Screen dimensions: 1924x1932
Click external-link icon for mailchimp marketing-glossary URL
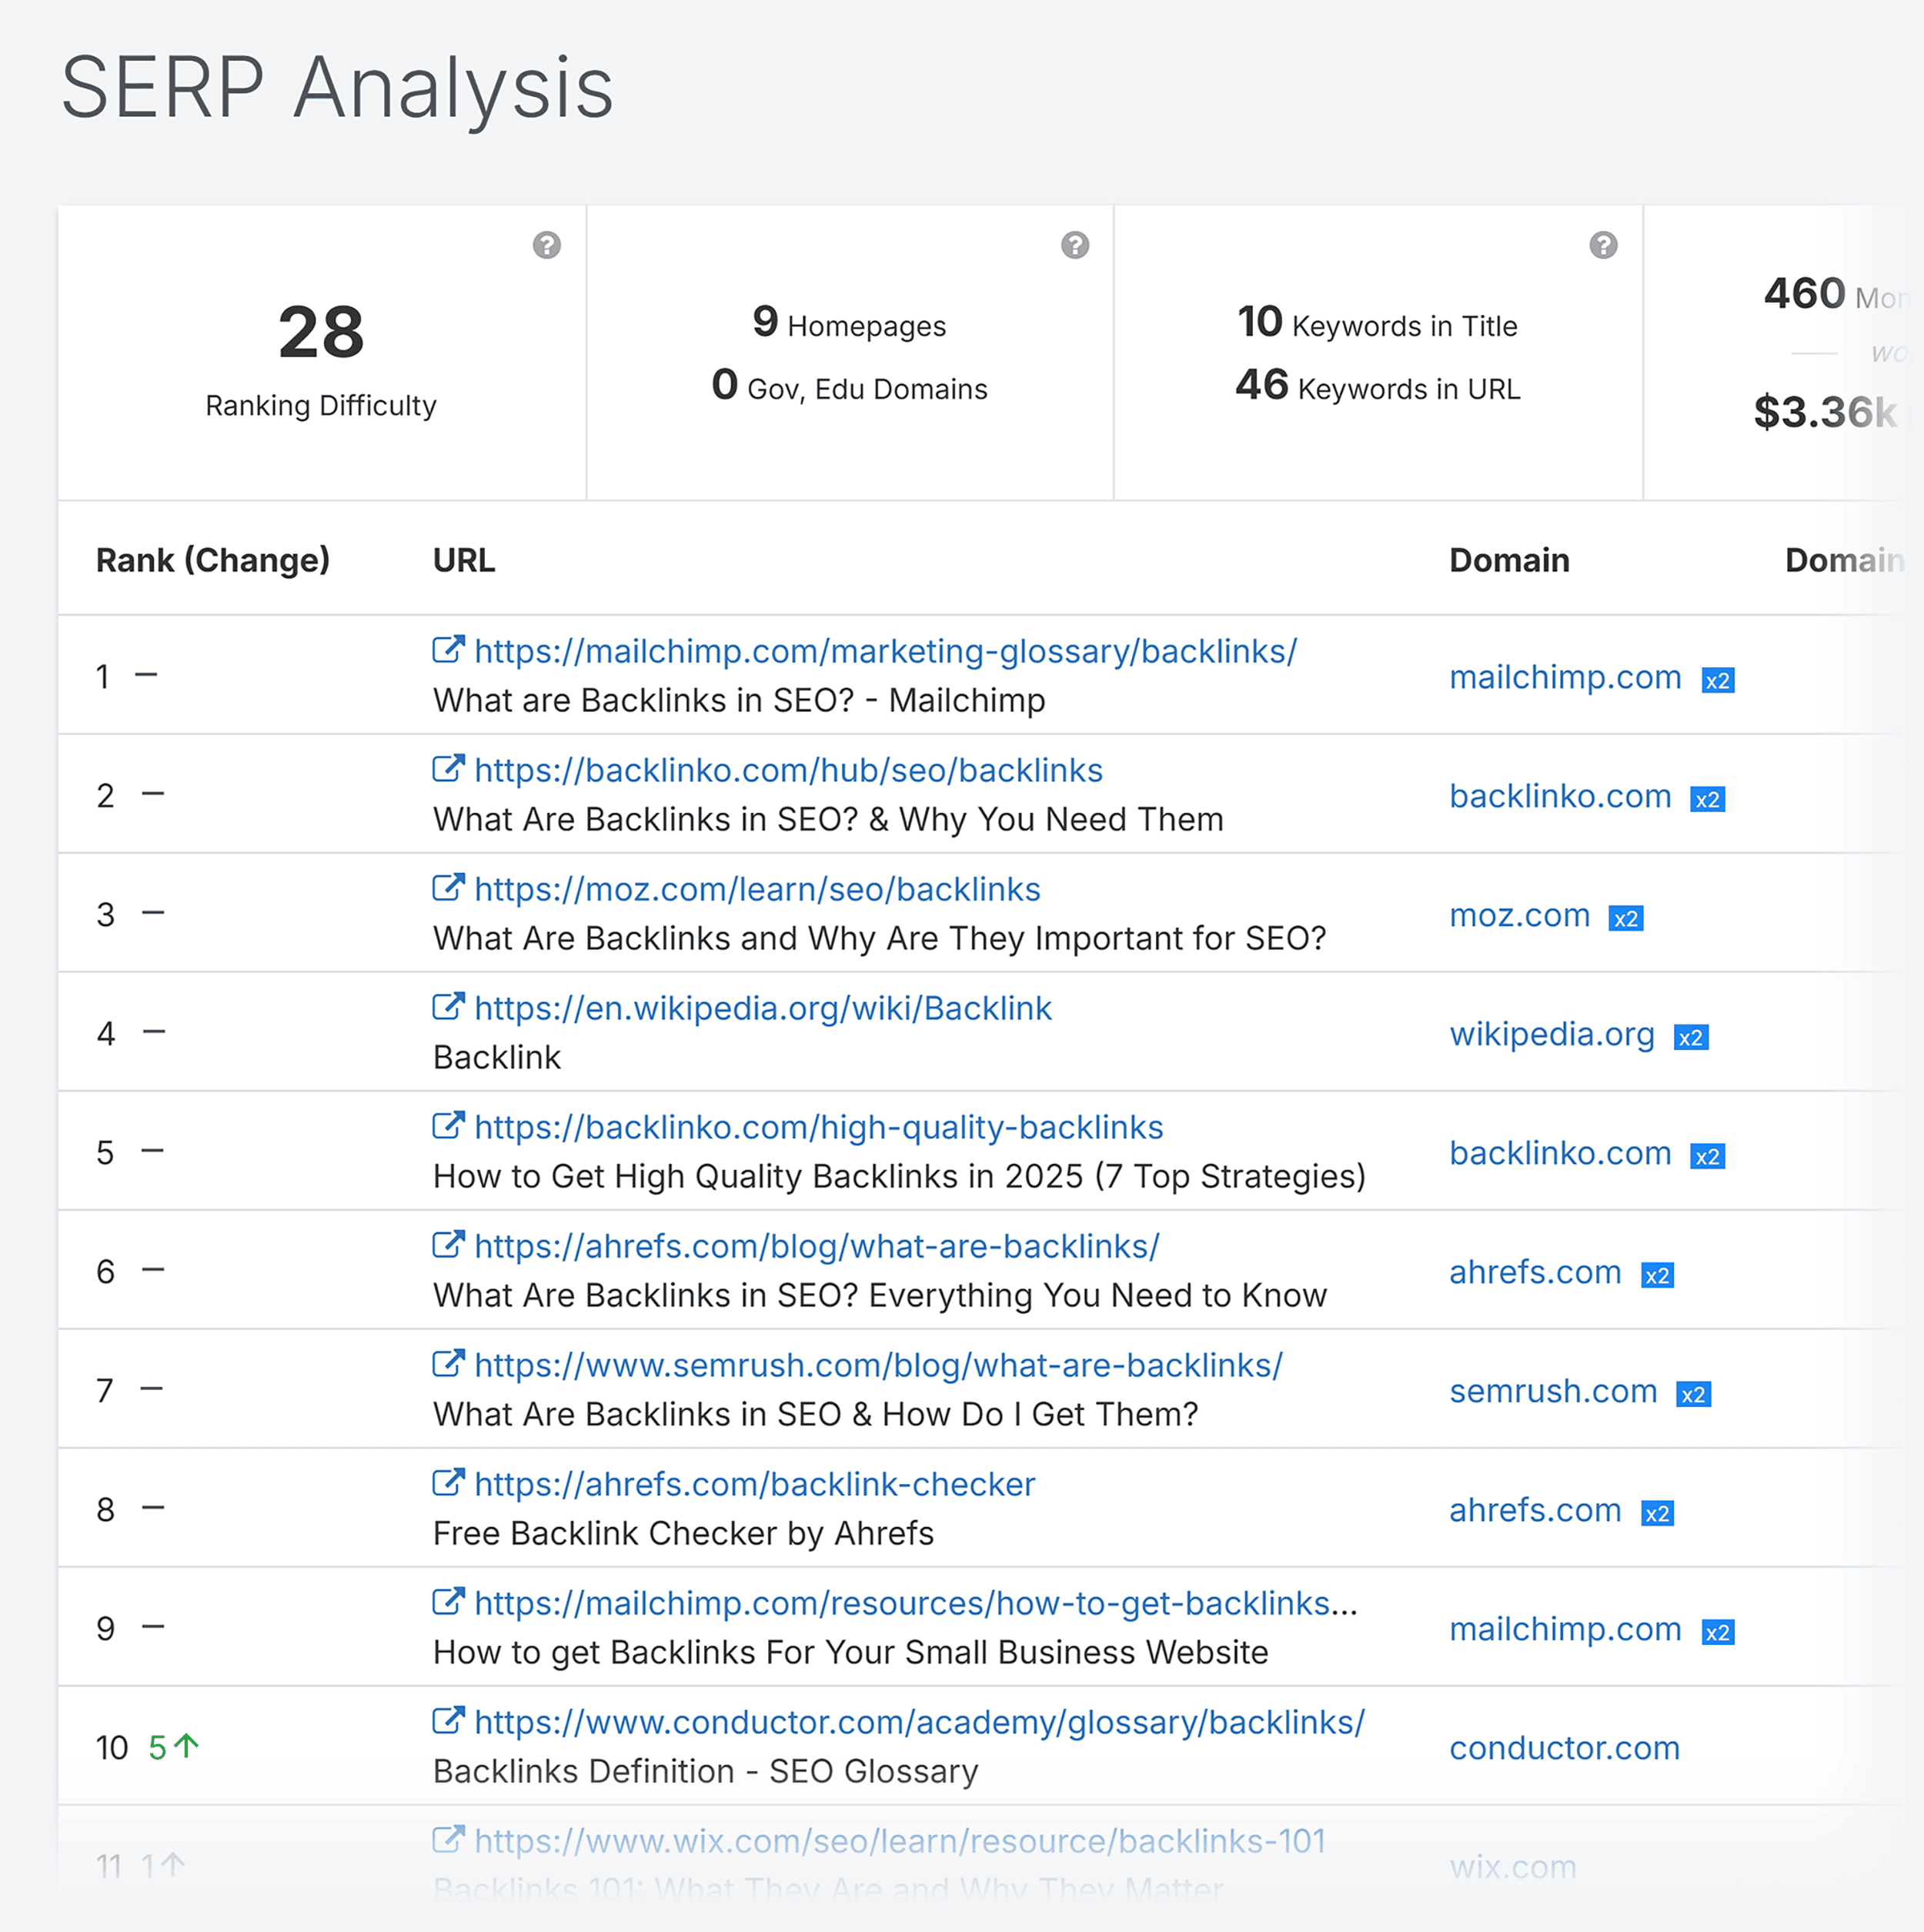point(448,650)
